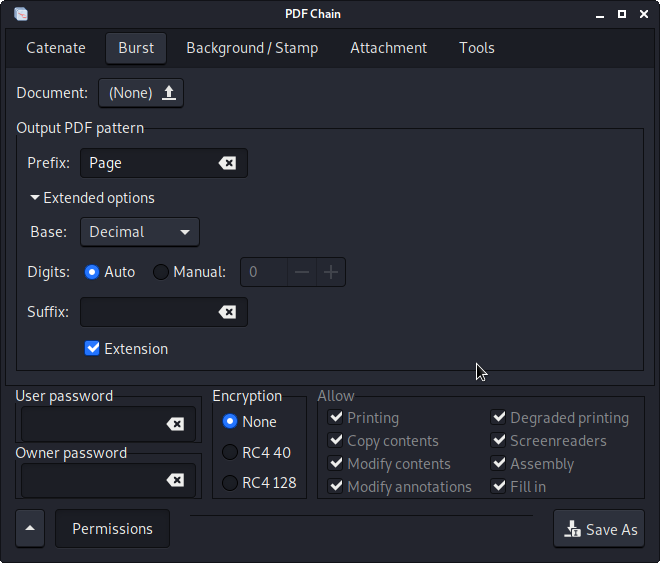Click the Save As button
Image resolution: width=660 pixels, height=563 pixels.
click(599, 528)
